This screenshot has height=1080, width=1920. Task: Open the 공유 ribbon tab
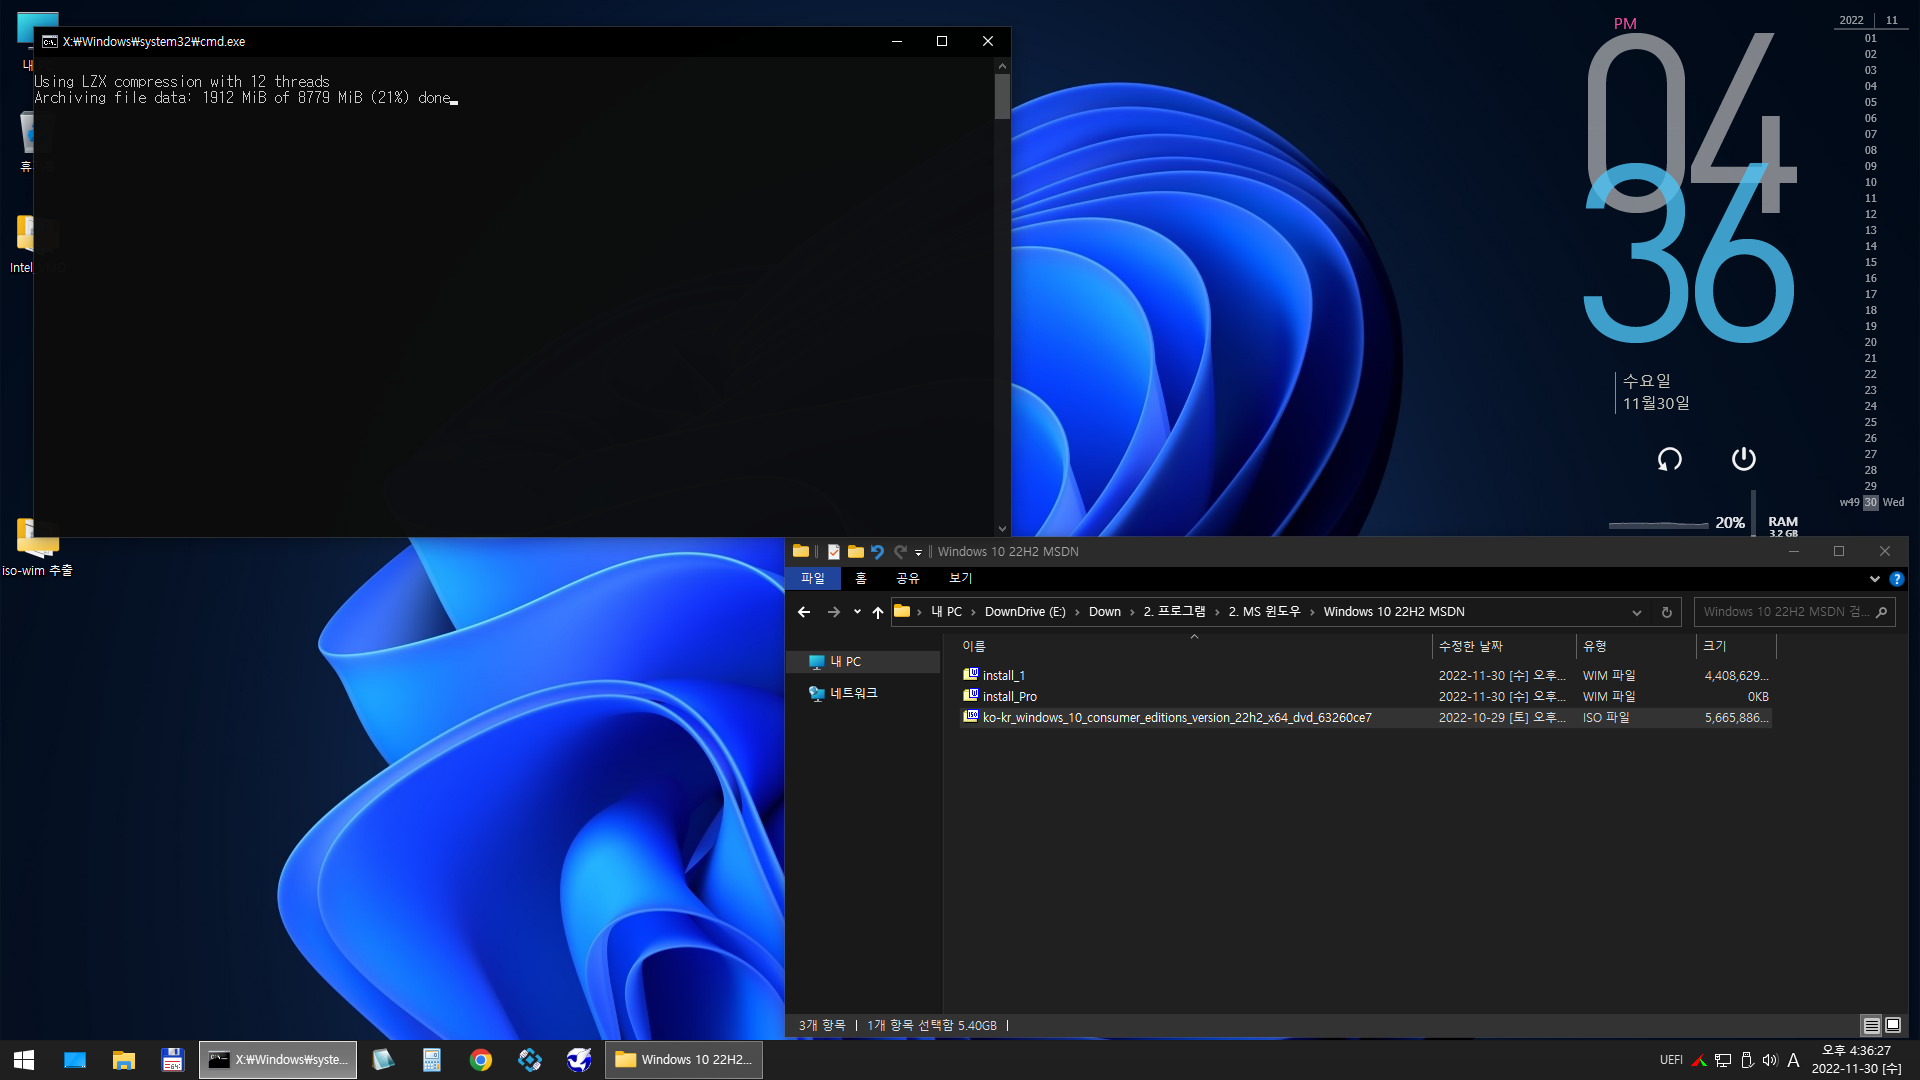908,578
